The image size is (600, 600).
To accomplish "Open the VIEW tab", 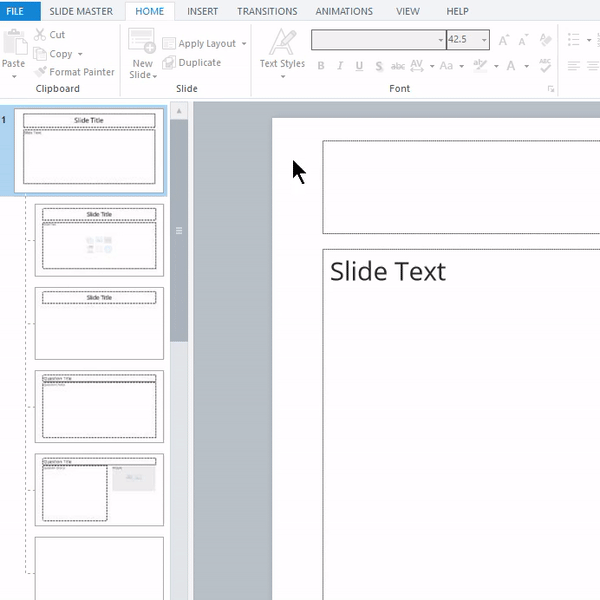I will click(408, 11).
